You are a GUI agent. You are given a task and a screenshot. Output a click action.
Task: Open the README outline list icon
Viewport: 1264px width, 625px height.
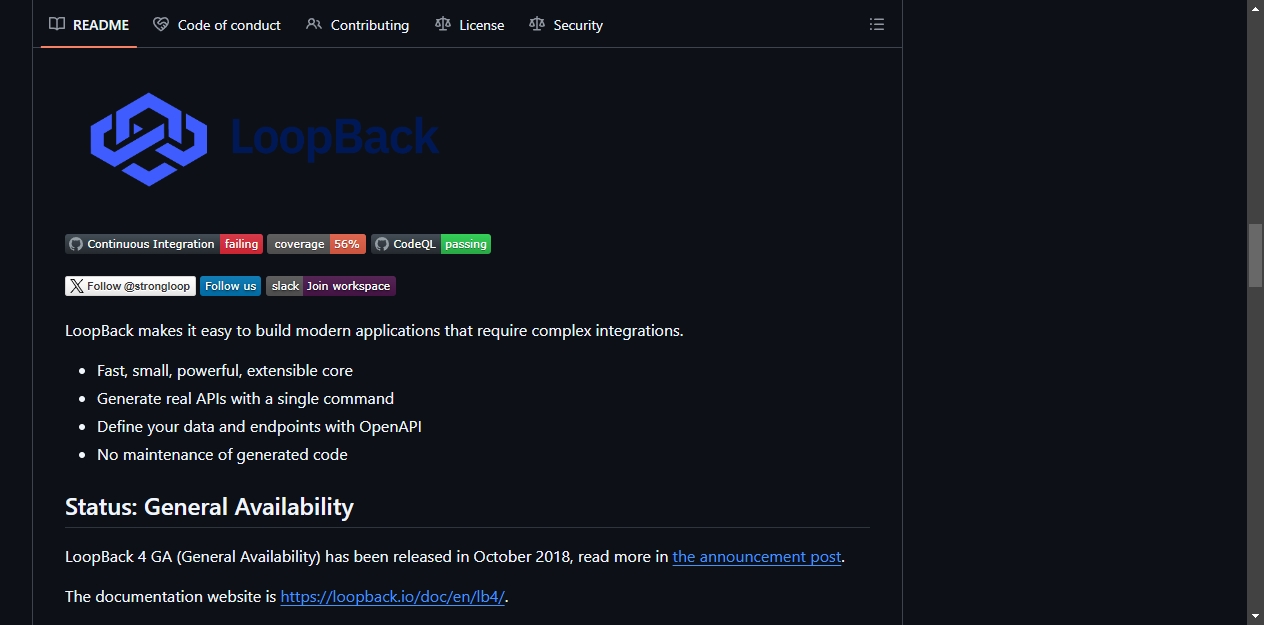click(877, 25)
